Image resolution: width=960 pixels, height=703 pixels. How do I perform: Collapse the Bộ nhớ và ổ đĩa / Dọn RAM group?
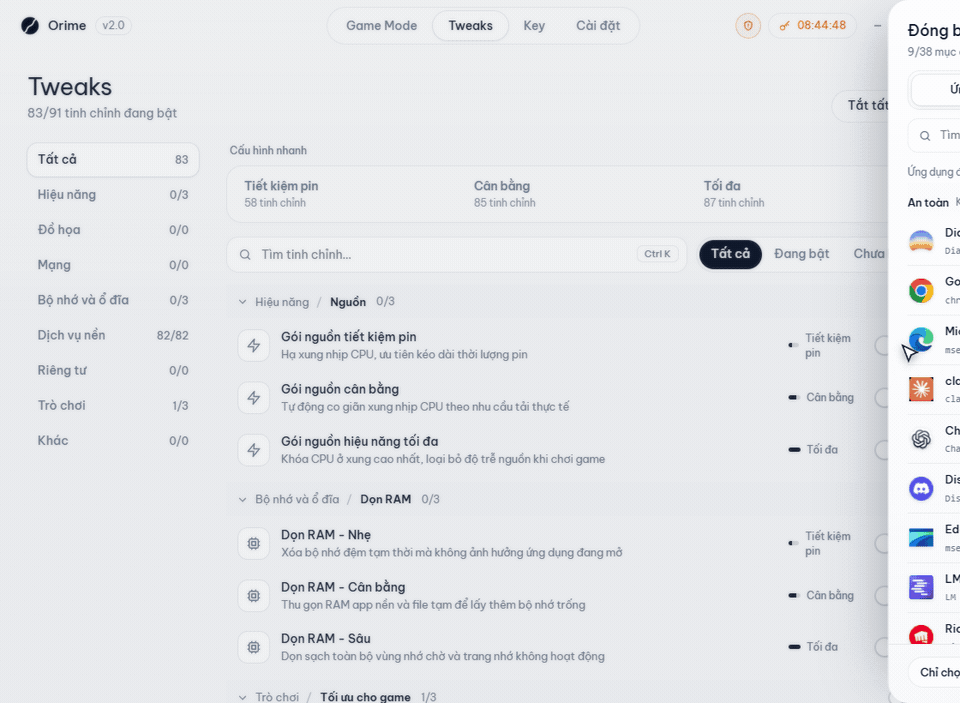242,500
